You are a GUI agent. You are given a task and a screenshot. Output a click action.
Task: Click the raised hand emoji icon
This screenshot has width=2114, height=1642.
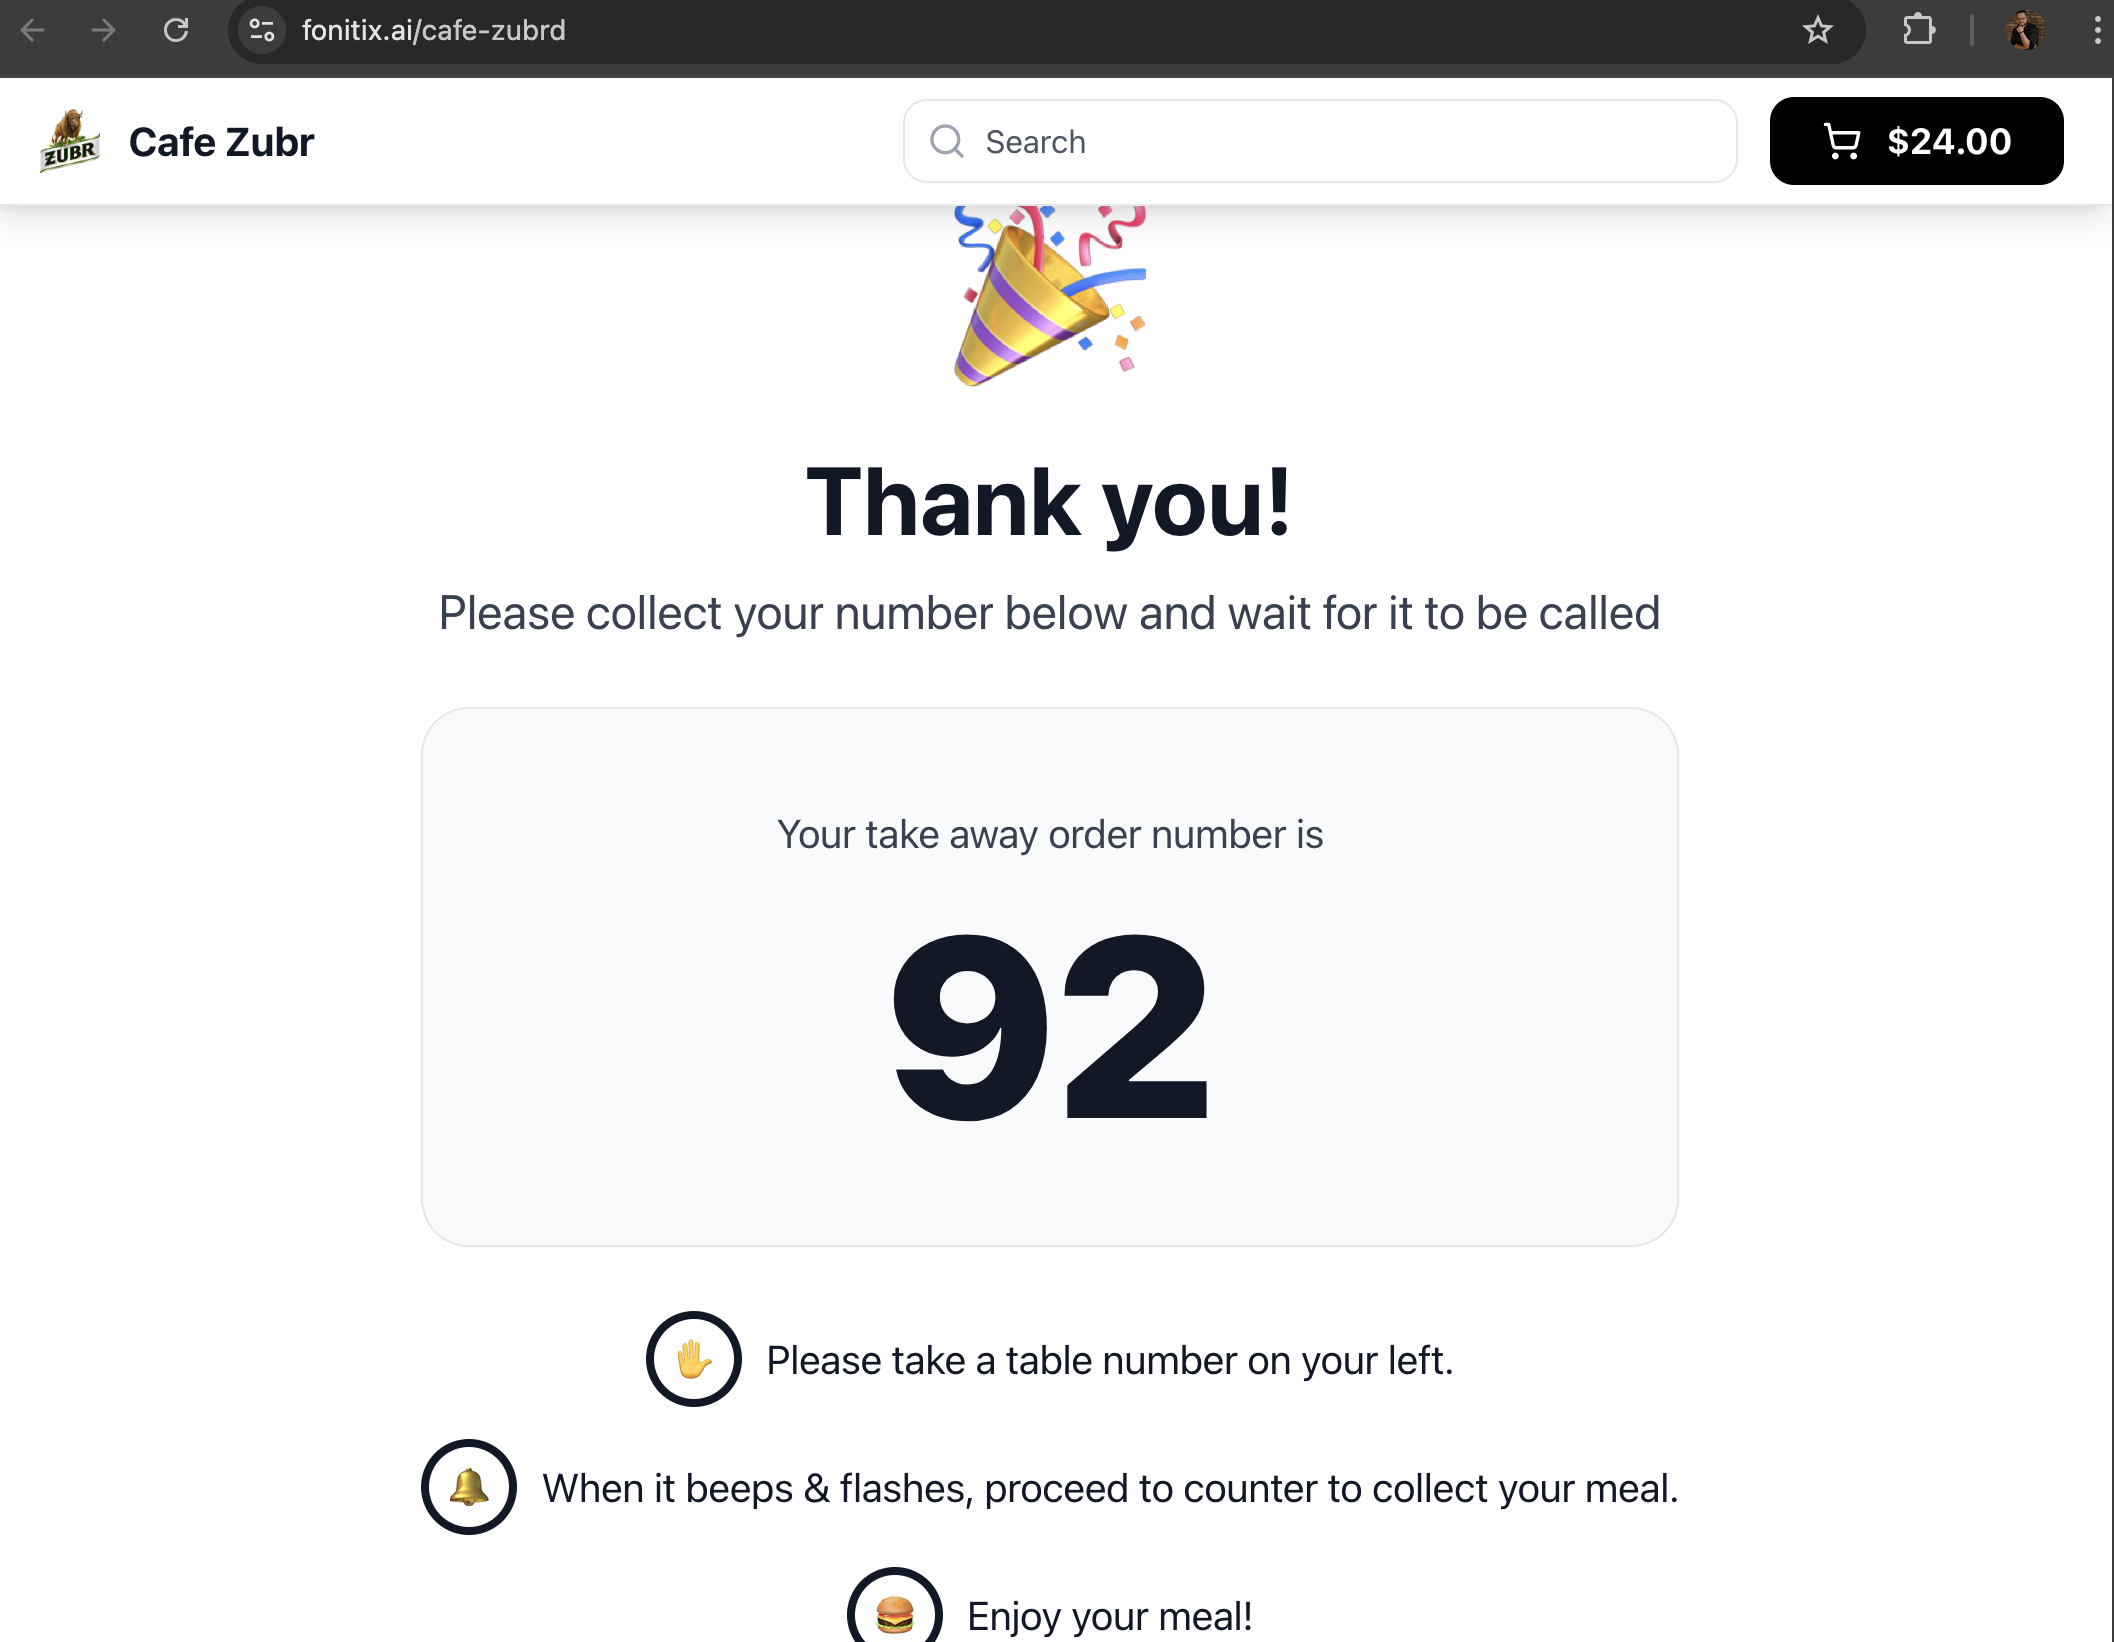click(x=693, y=1359)
